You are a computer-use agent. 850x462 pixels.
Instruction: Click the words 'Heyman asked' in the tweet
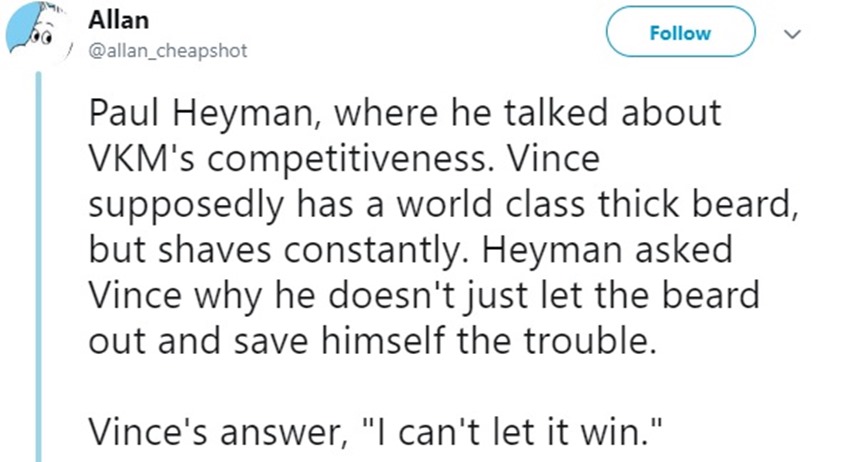click(x=607, y=250)
